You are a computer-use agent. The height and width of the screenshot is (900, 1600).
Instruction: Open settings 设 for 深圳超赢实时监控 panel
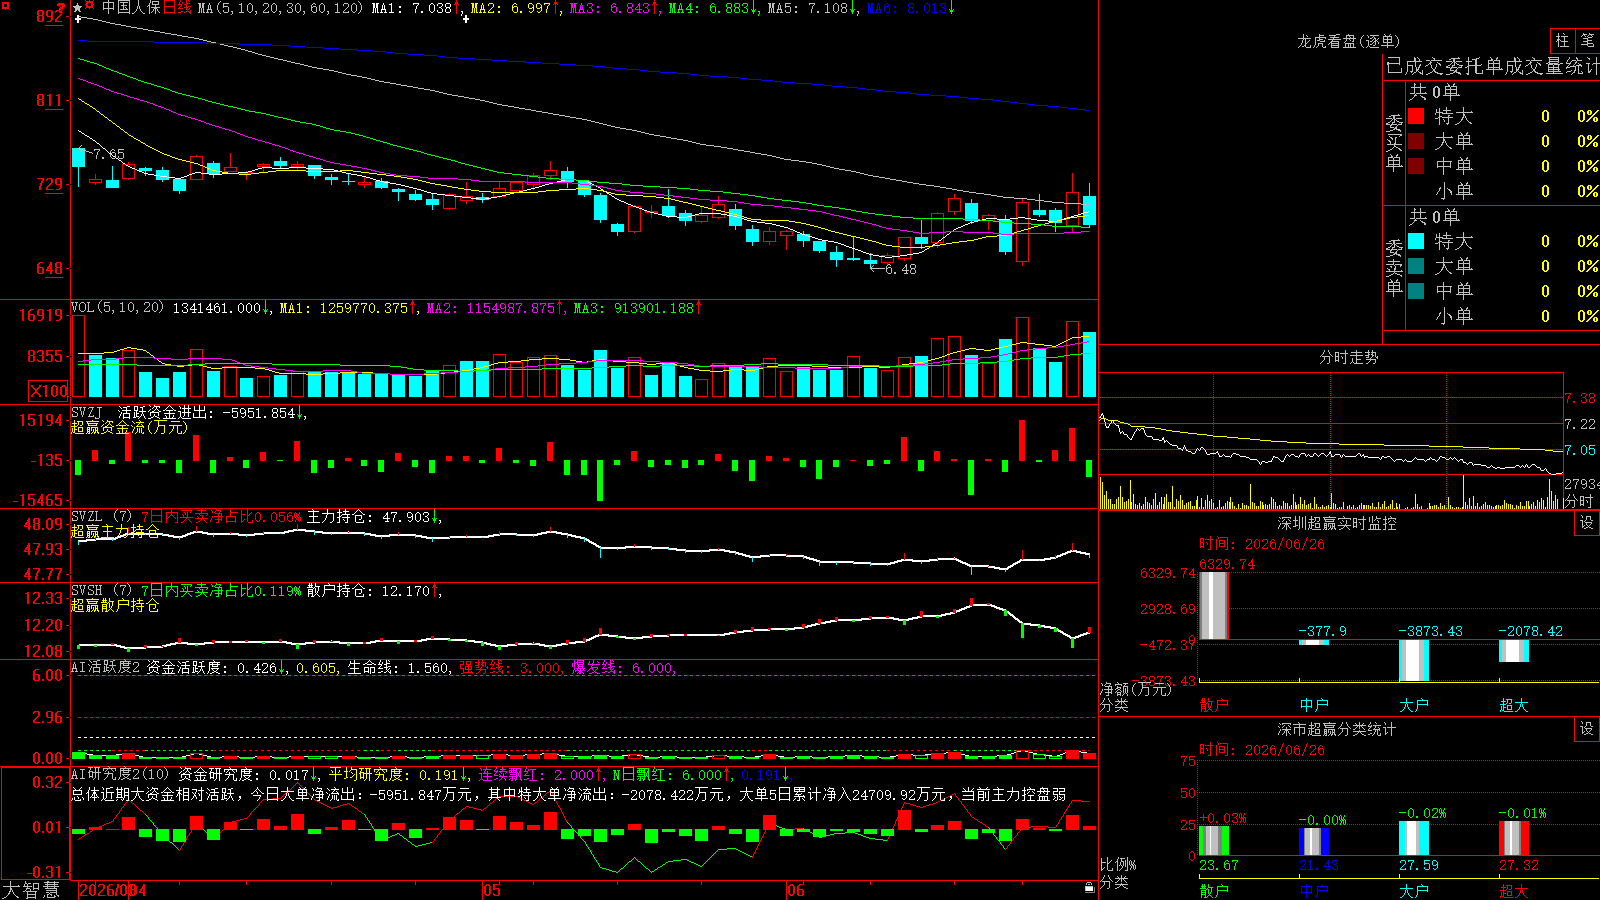point(1587,523)
